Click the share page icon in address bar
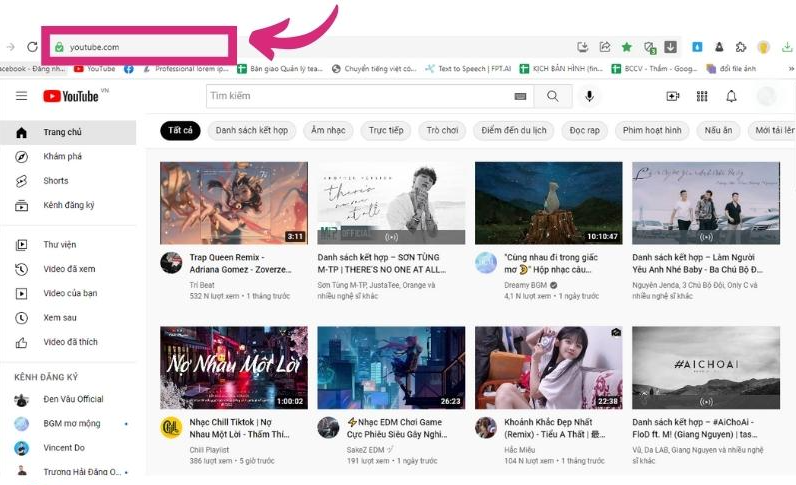The height and width of the screenshot is (485, 796). tap(605, 47)
